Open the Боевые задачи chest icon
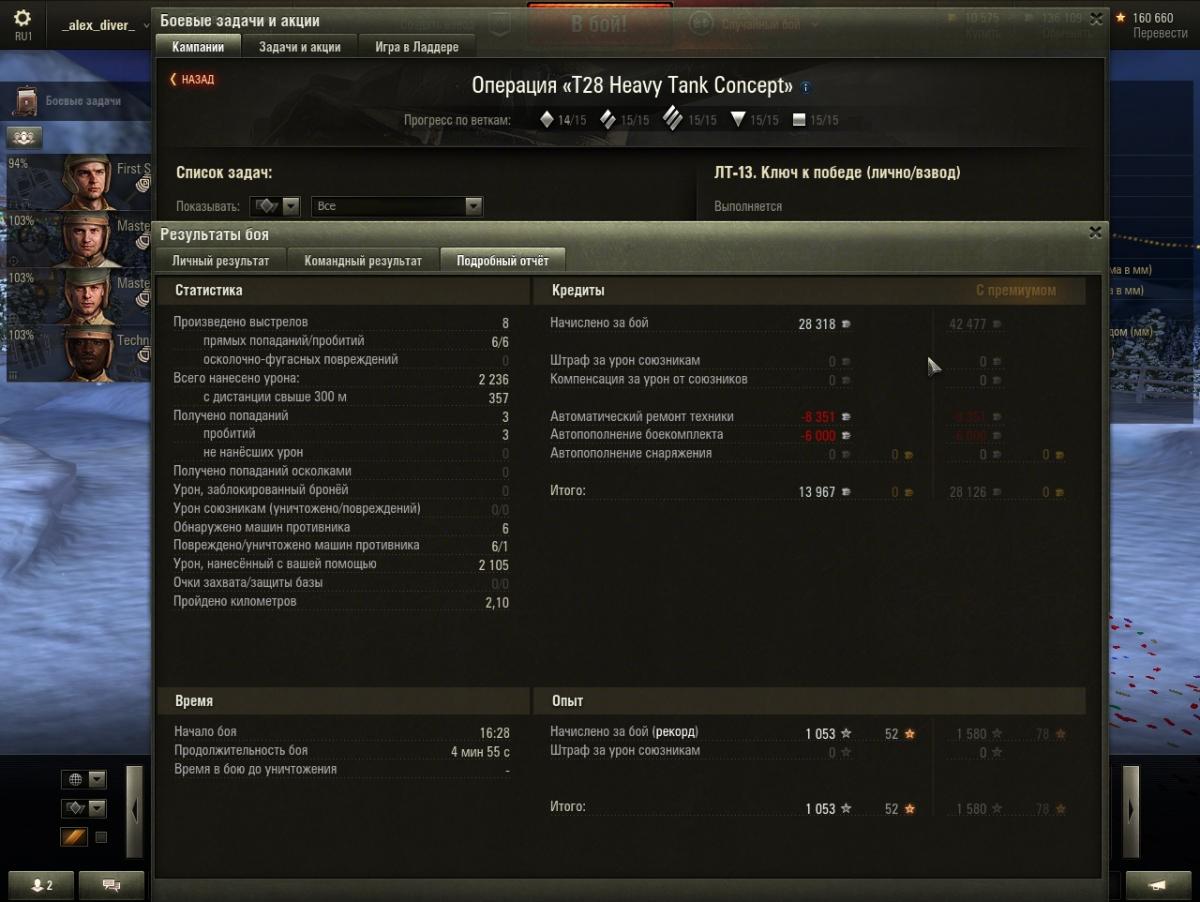The image size is (1200, 902). point(27,101)
